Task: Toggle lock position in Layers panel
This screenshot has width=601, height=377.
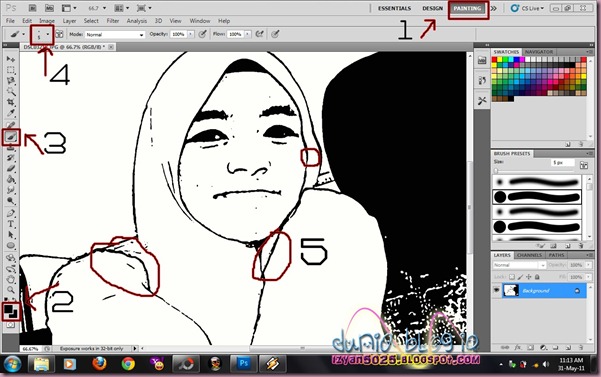Action: 529,277
